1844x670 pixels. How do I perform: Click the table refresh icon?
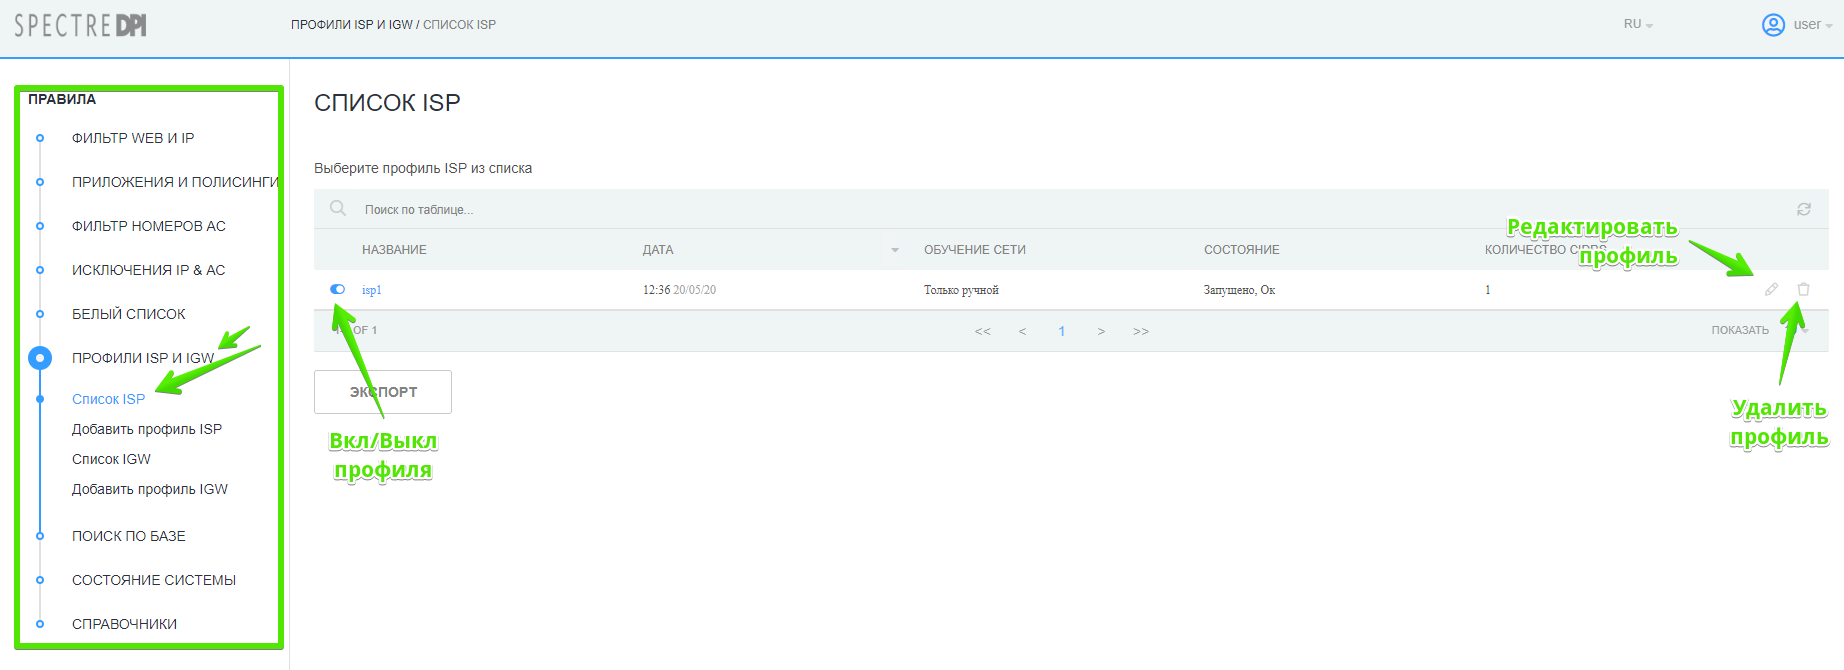(x=1803, y=209)
